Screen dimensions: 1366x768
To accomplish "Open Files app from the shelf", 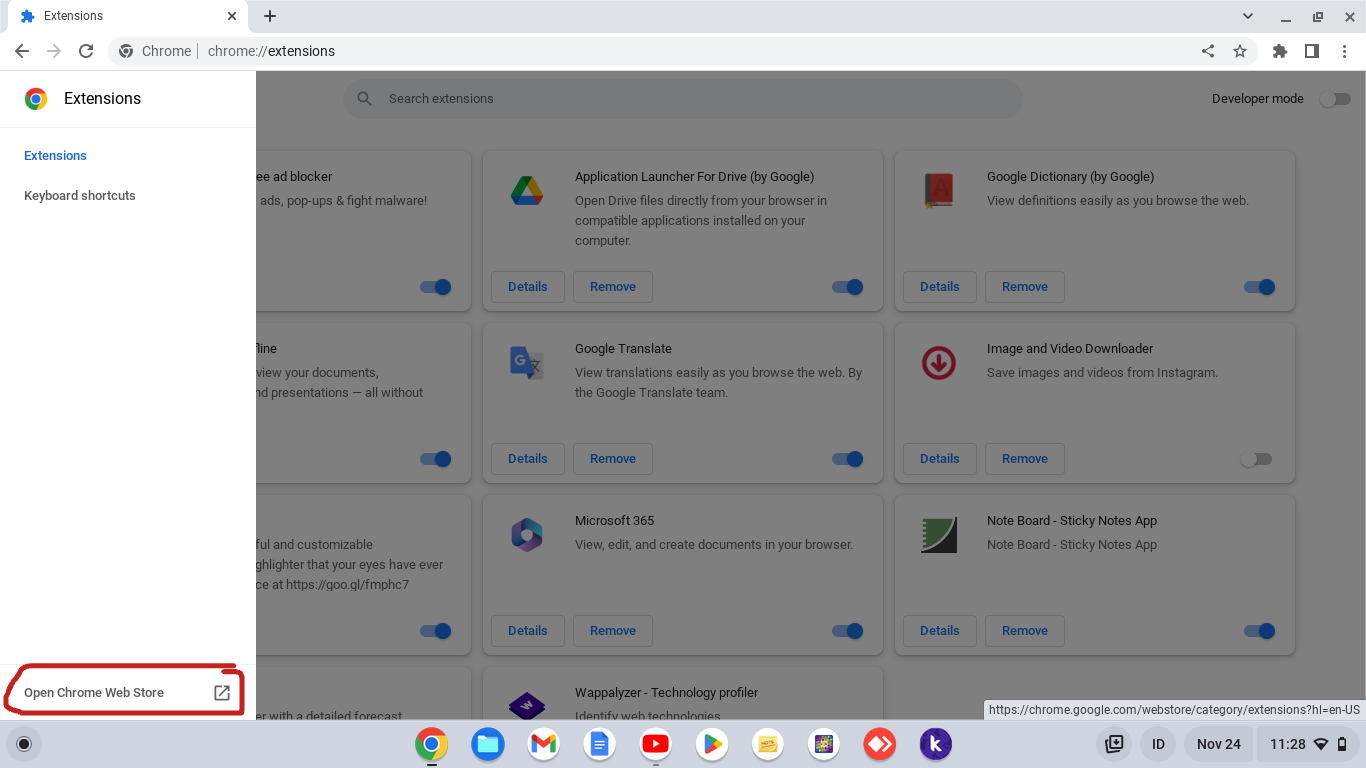I will click(488, 744).
